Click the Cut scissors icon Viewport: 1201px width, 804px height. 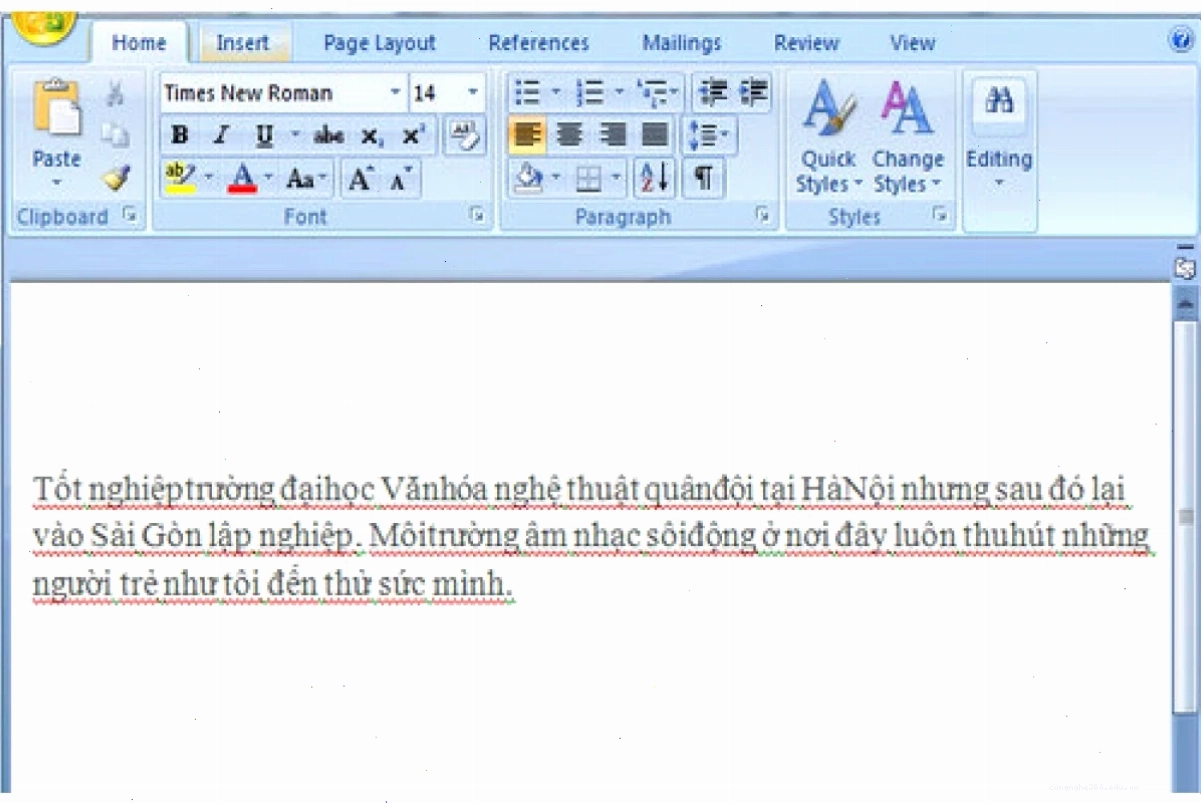(x=116, y=95)
